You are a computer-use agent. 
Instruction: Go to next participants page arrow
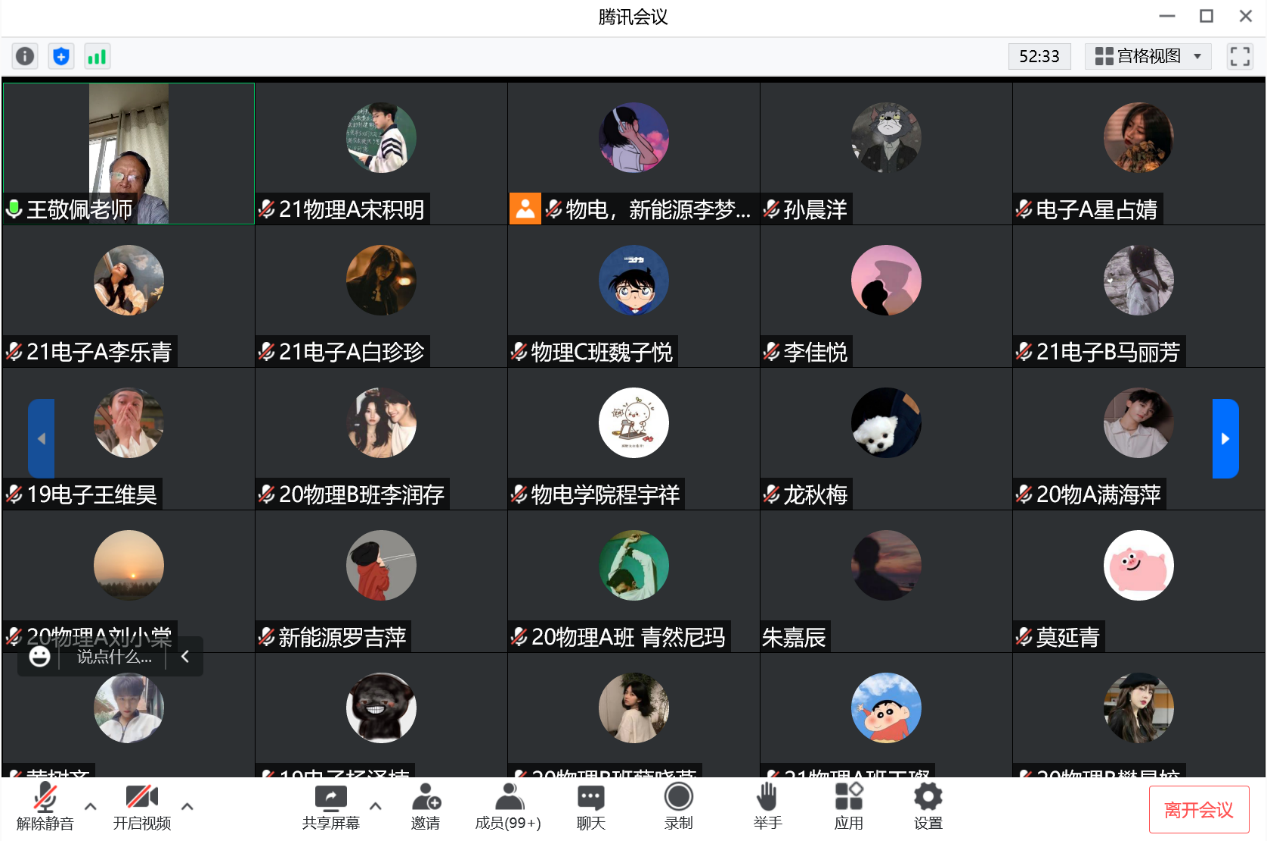tap(1226, 438)
